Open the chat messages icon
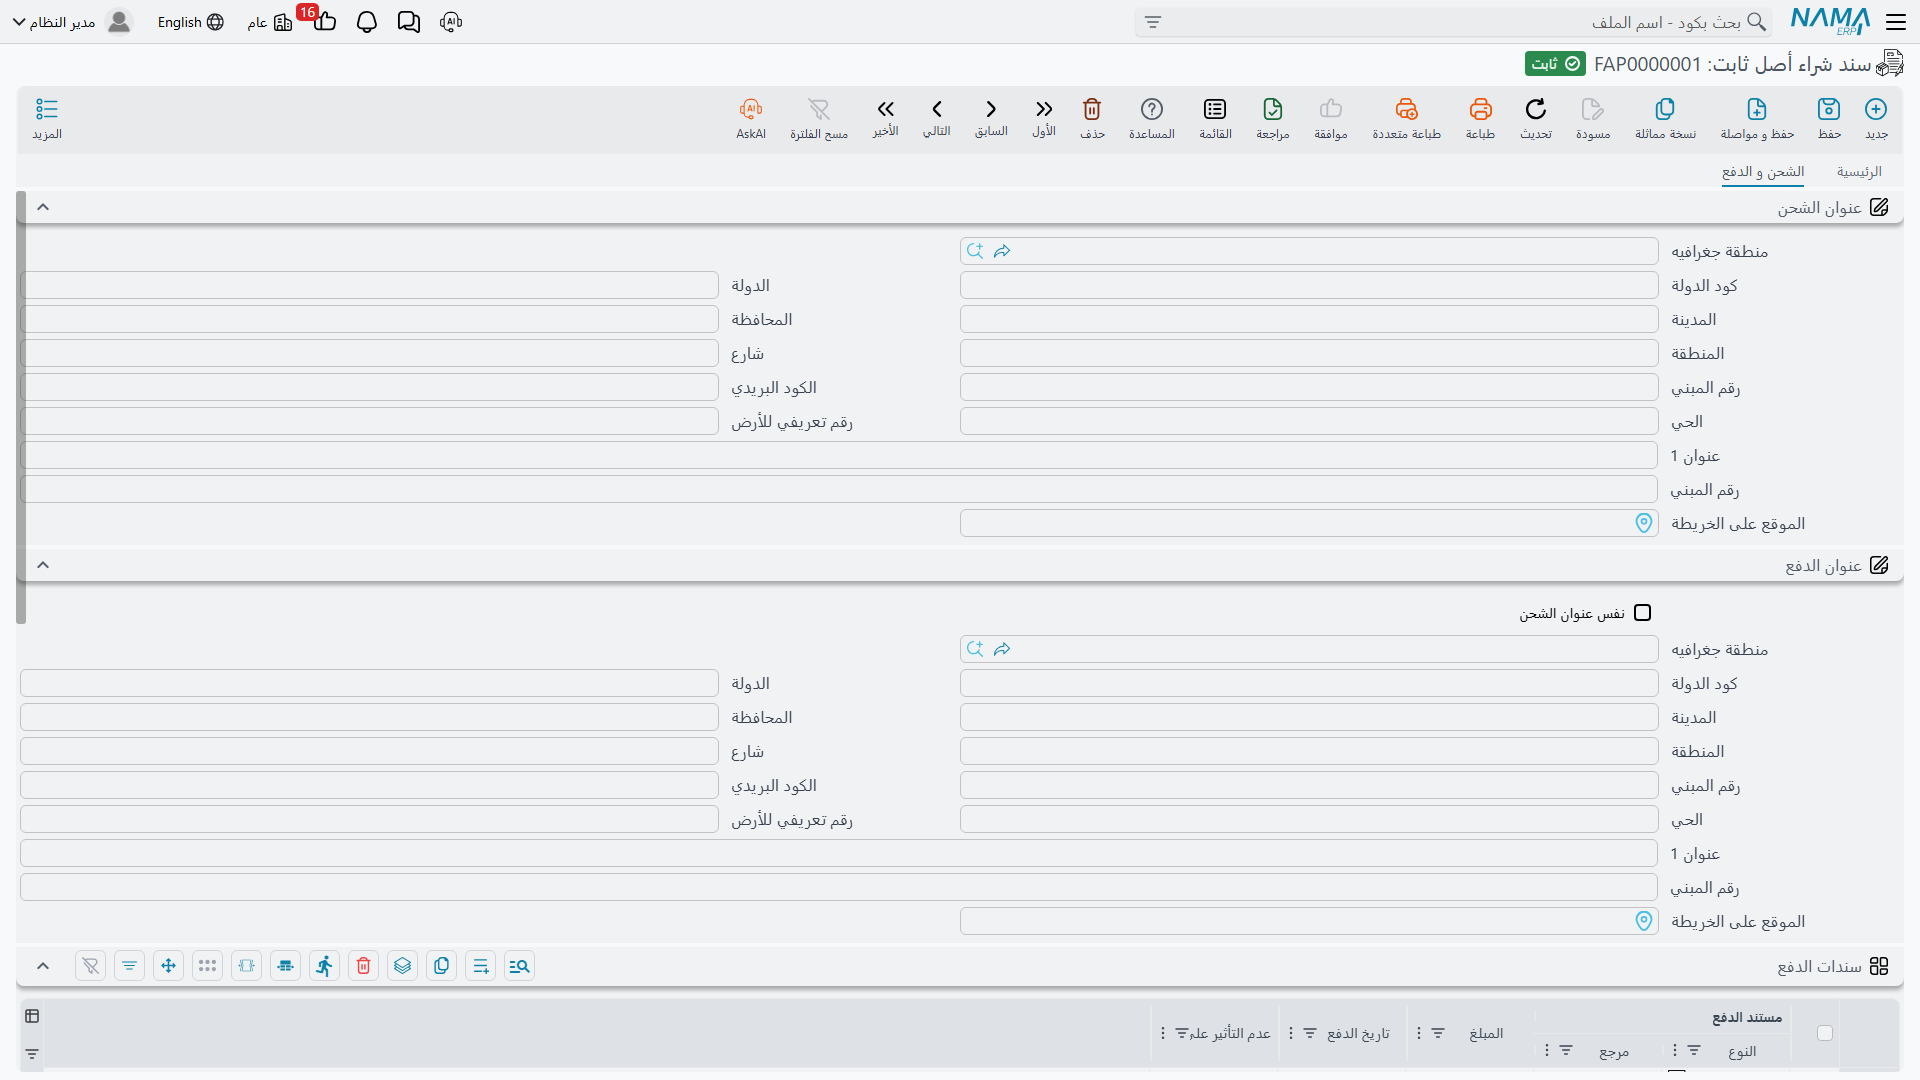 [409, 22]
